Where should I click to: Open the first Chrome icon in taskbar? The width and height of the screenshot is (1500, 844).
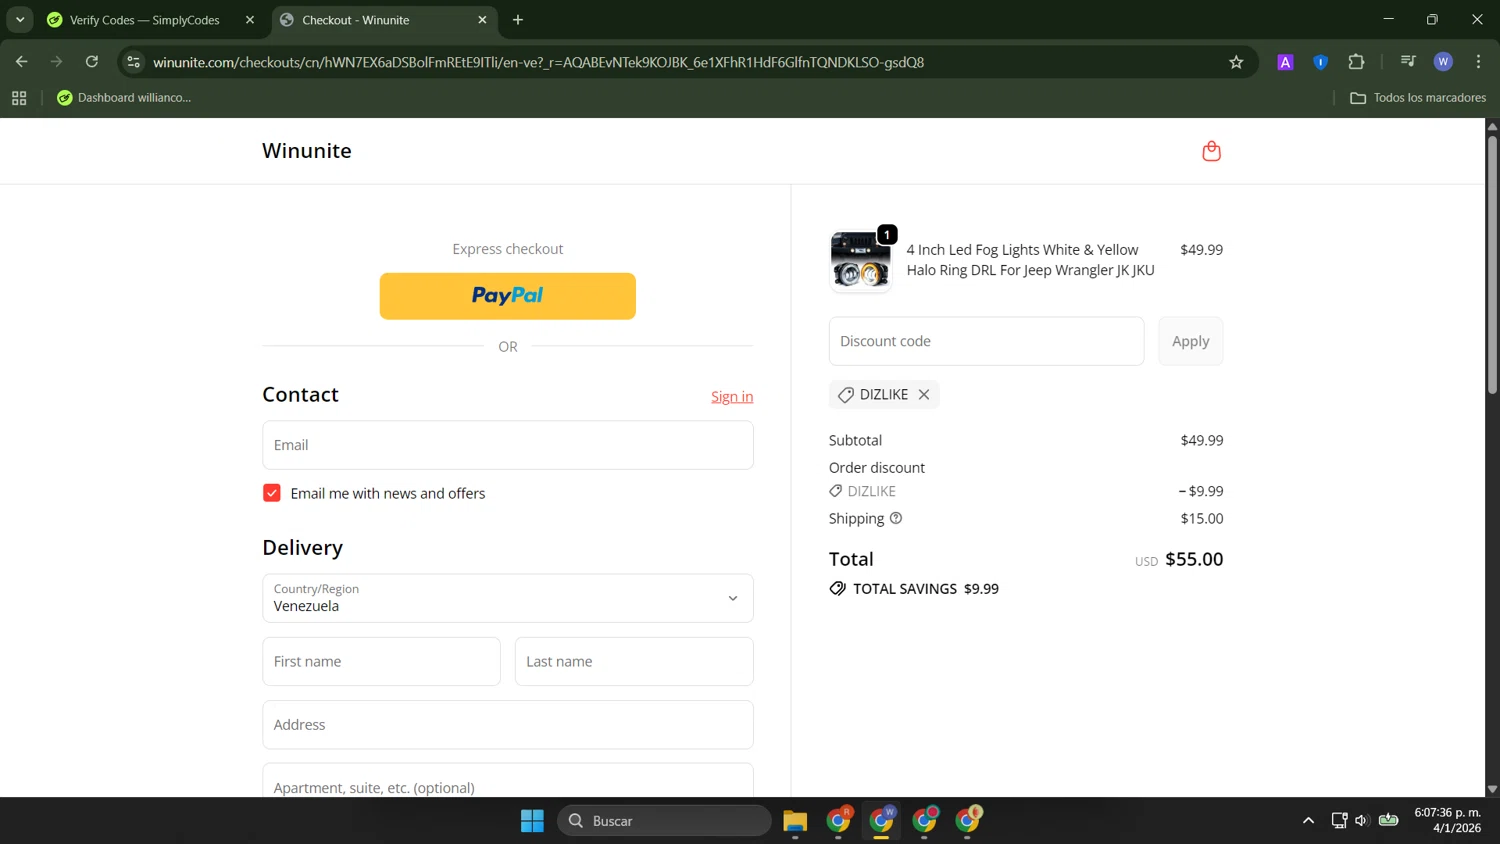(x=838, y=821)
